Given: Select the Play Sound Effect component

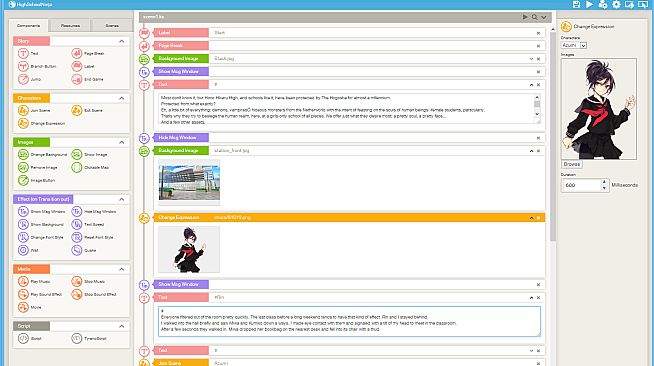Looking at the screenshot, I should pos(40,295).
